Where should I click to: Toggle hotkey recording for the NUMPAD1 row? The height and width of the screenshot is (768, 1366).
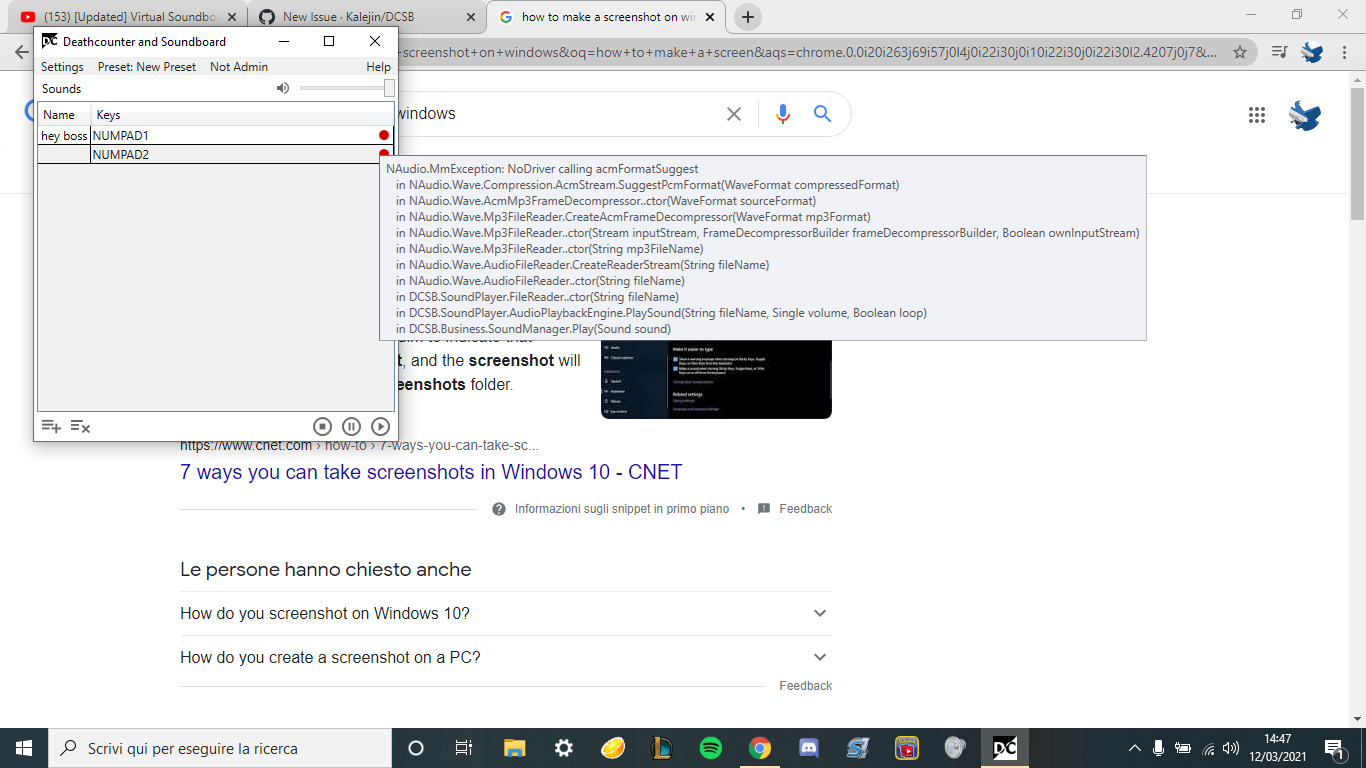(383, 135)
